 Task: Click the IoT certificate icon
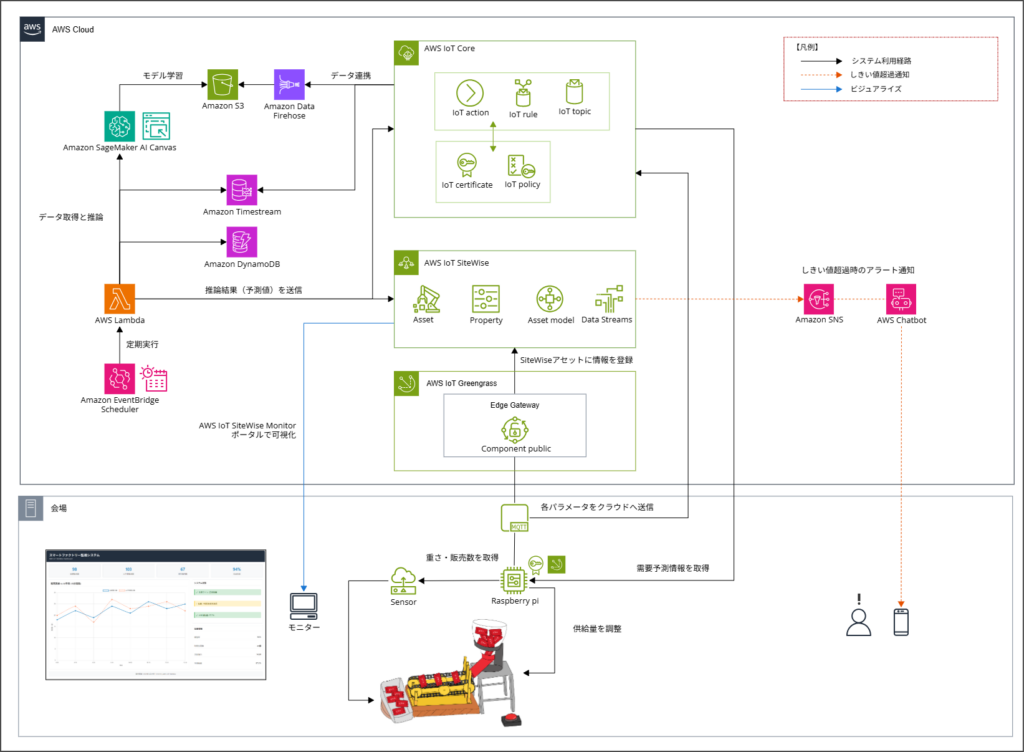[x=466, y=163]
